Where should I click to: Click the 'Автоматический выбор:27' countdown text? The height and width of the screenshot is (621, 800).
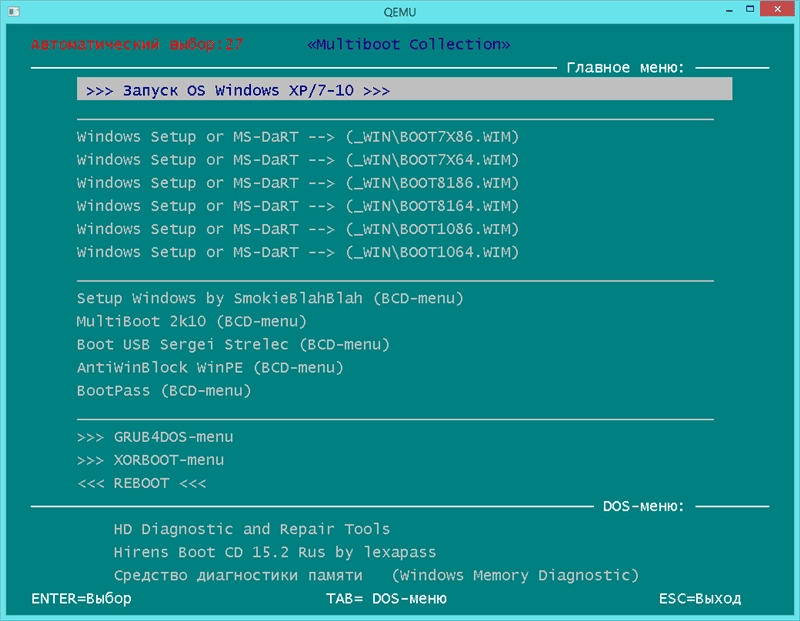tap(137, 44)
